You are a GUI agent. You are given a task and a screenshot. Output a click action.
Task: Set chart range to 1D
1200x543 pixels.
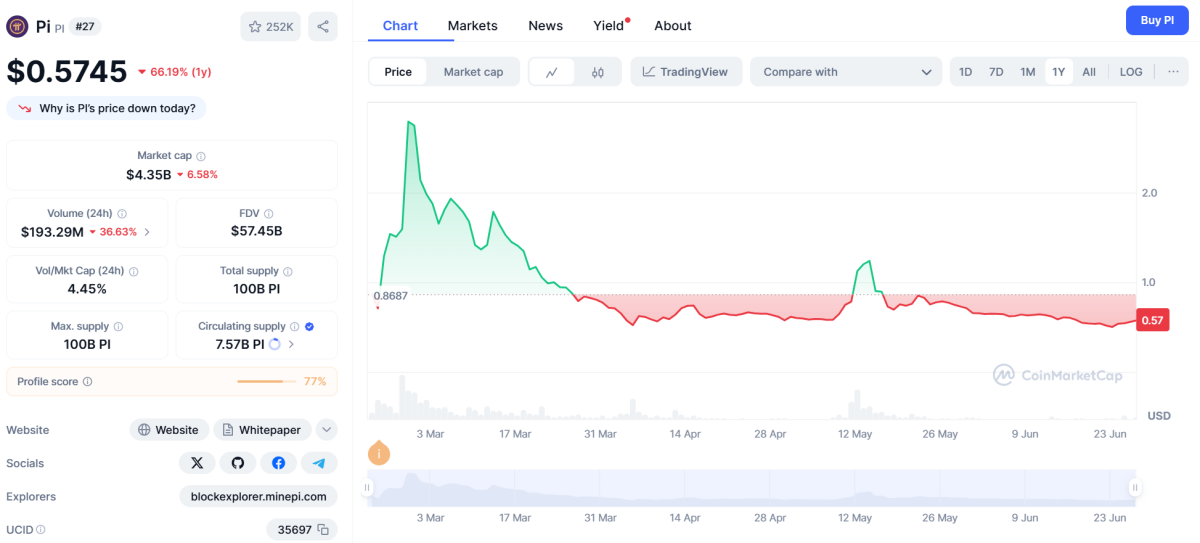tap(965, 72)
